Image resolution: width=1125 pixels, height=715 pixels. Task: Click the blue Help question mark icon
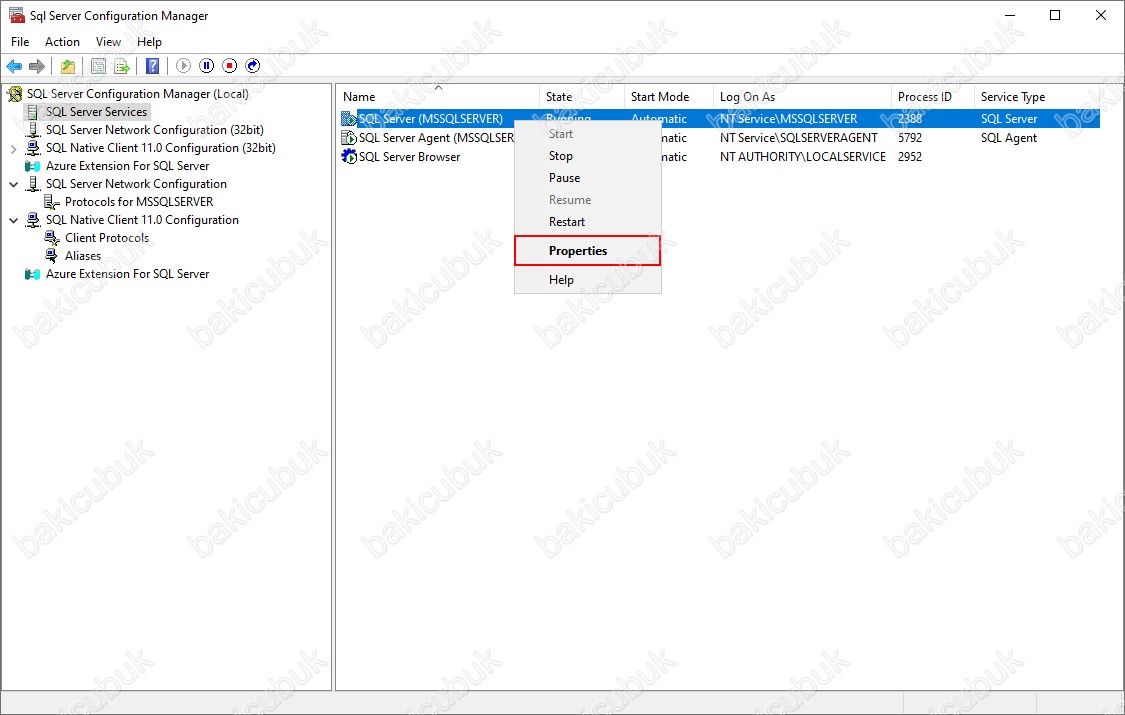(x=152, y=66)
